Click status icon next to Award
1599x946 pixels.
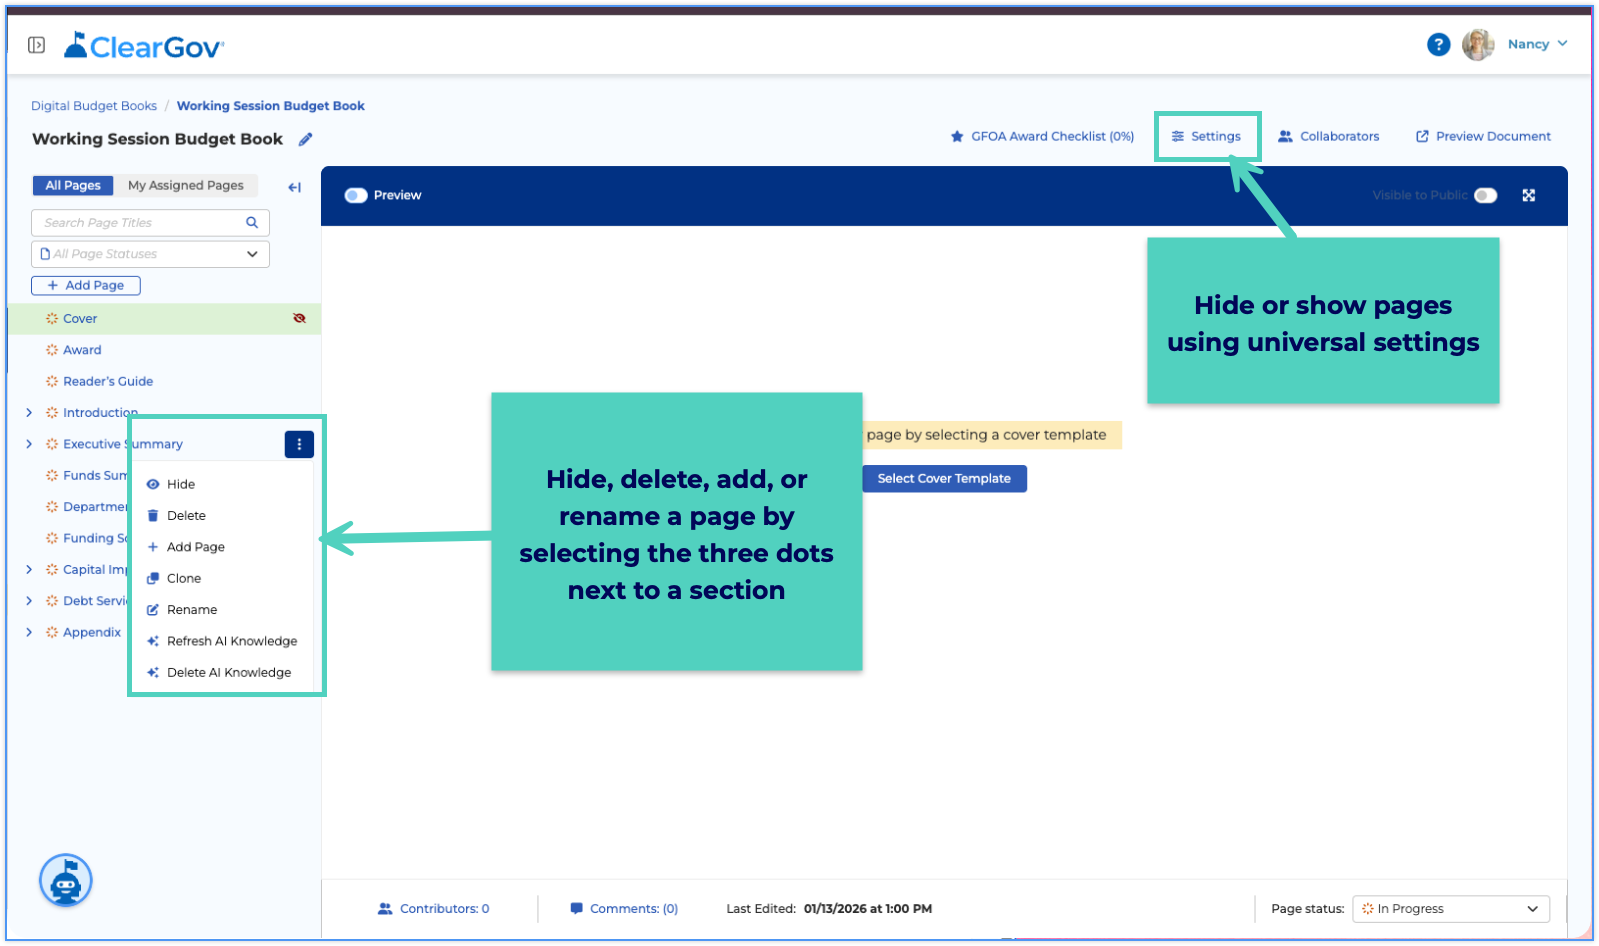(x=52, y=350)
